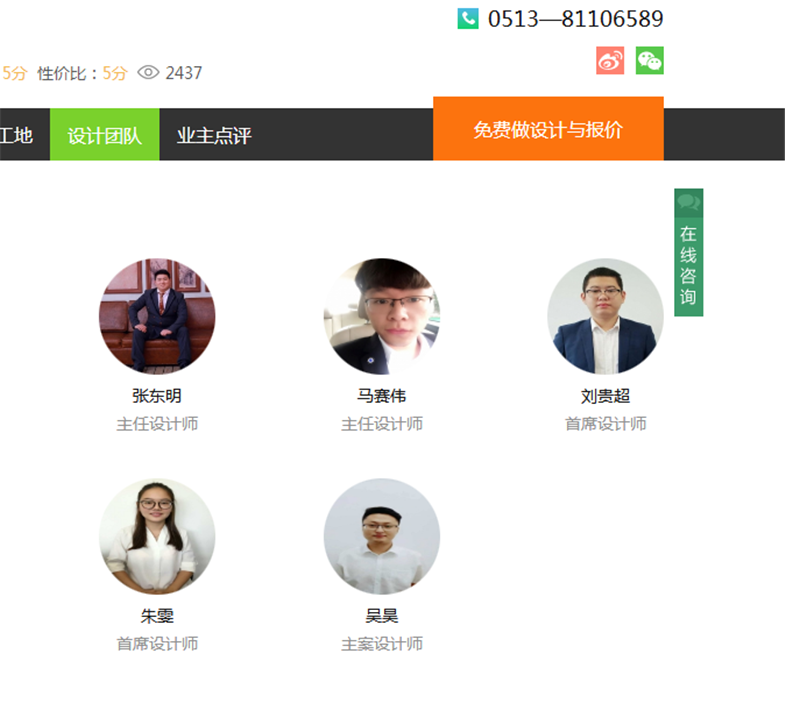View 张东明 profile photo
The image size is (785, 717).
[157, 316]
